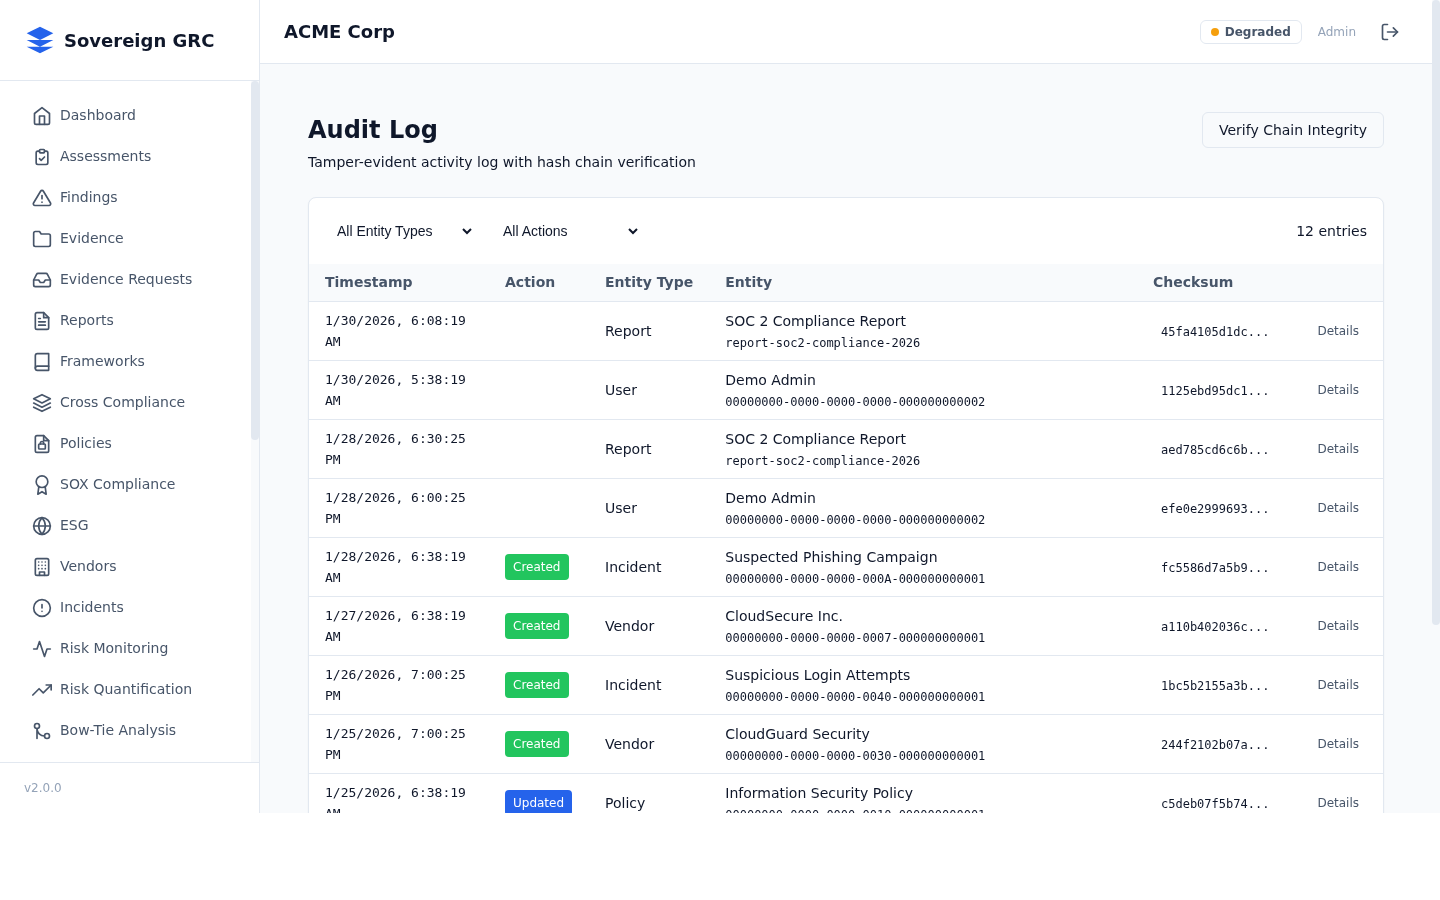Open the All Actions dropdown
Image resolution: width=1440 pixels, height=900 pixels.
[x=569, y=231]
